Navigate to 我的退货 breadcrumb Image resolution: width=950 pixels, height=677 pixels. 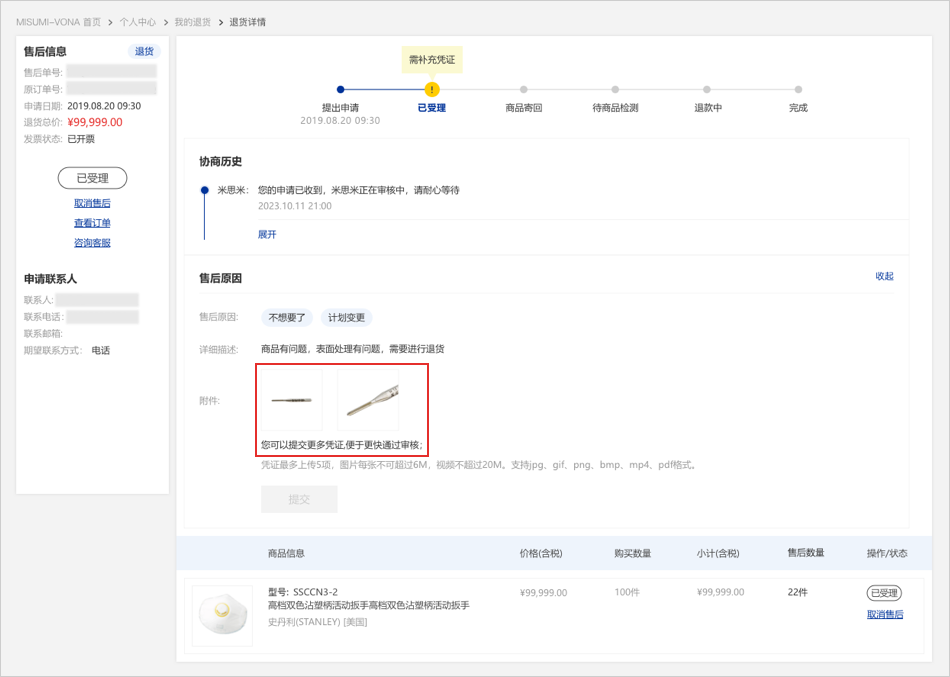192,22
